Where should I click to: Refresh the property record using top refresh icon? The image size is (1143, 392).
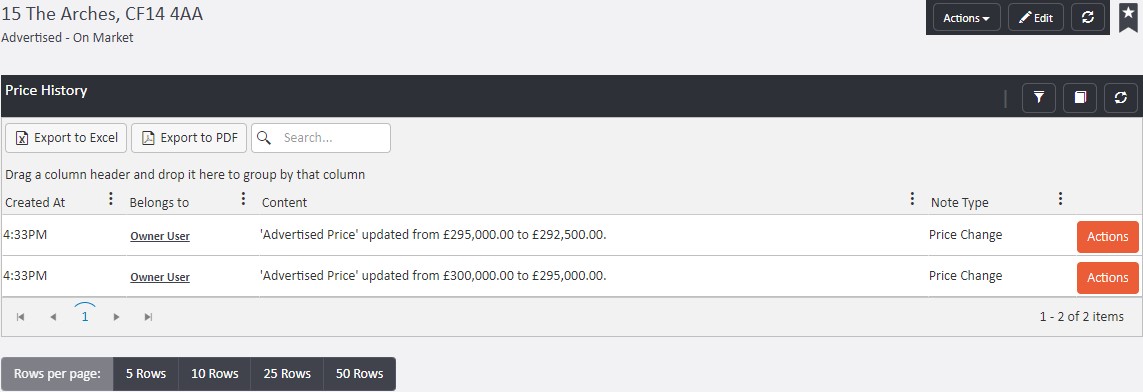click(1088, 17)
